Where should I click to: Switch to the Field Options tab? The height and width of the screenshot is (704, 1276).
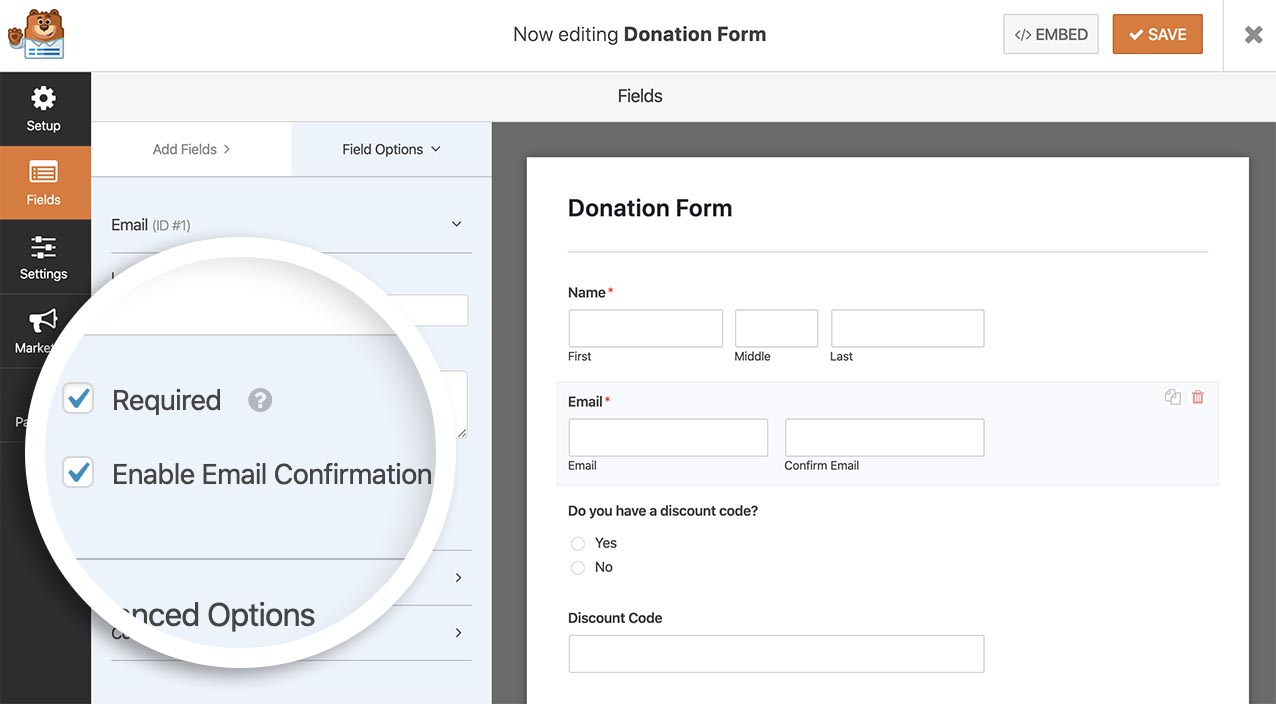tap(391, 149)
